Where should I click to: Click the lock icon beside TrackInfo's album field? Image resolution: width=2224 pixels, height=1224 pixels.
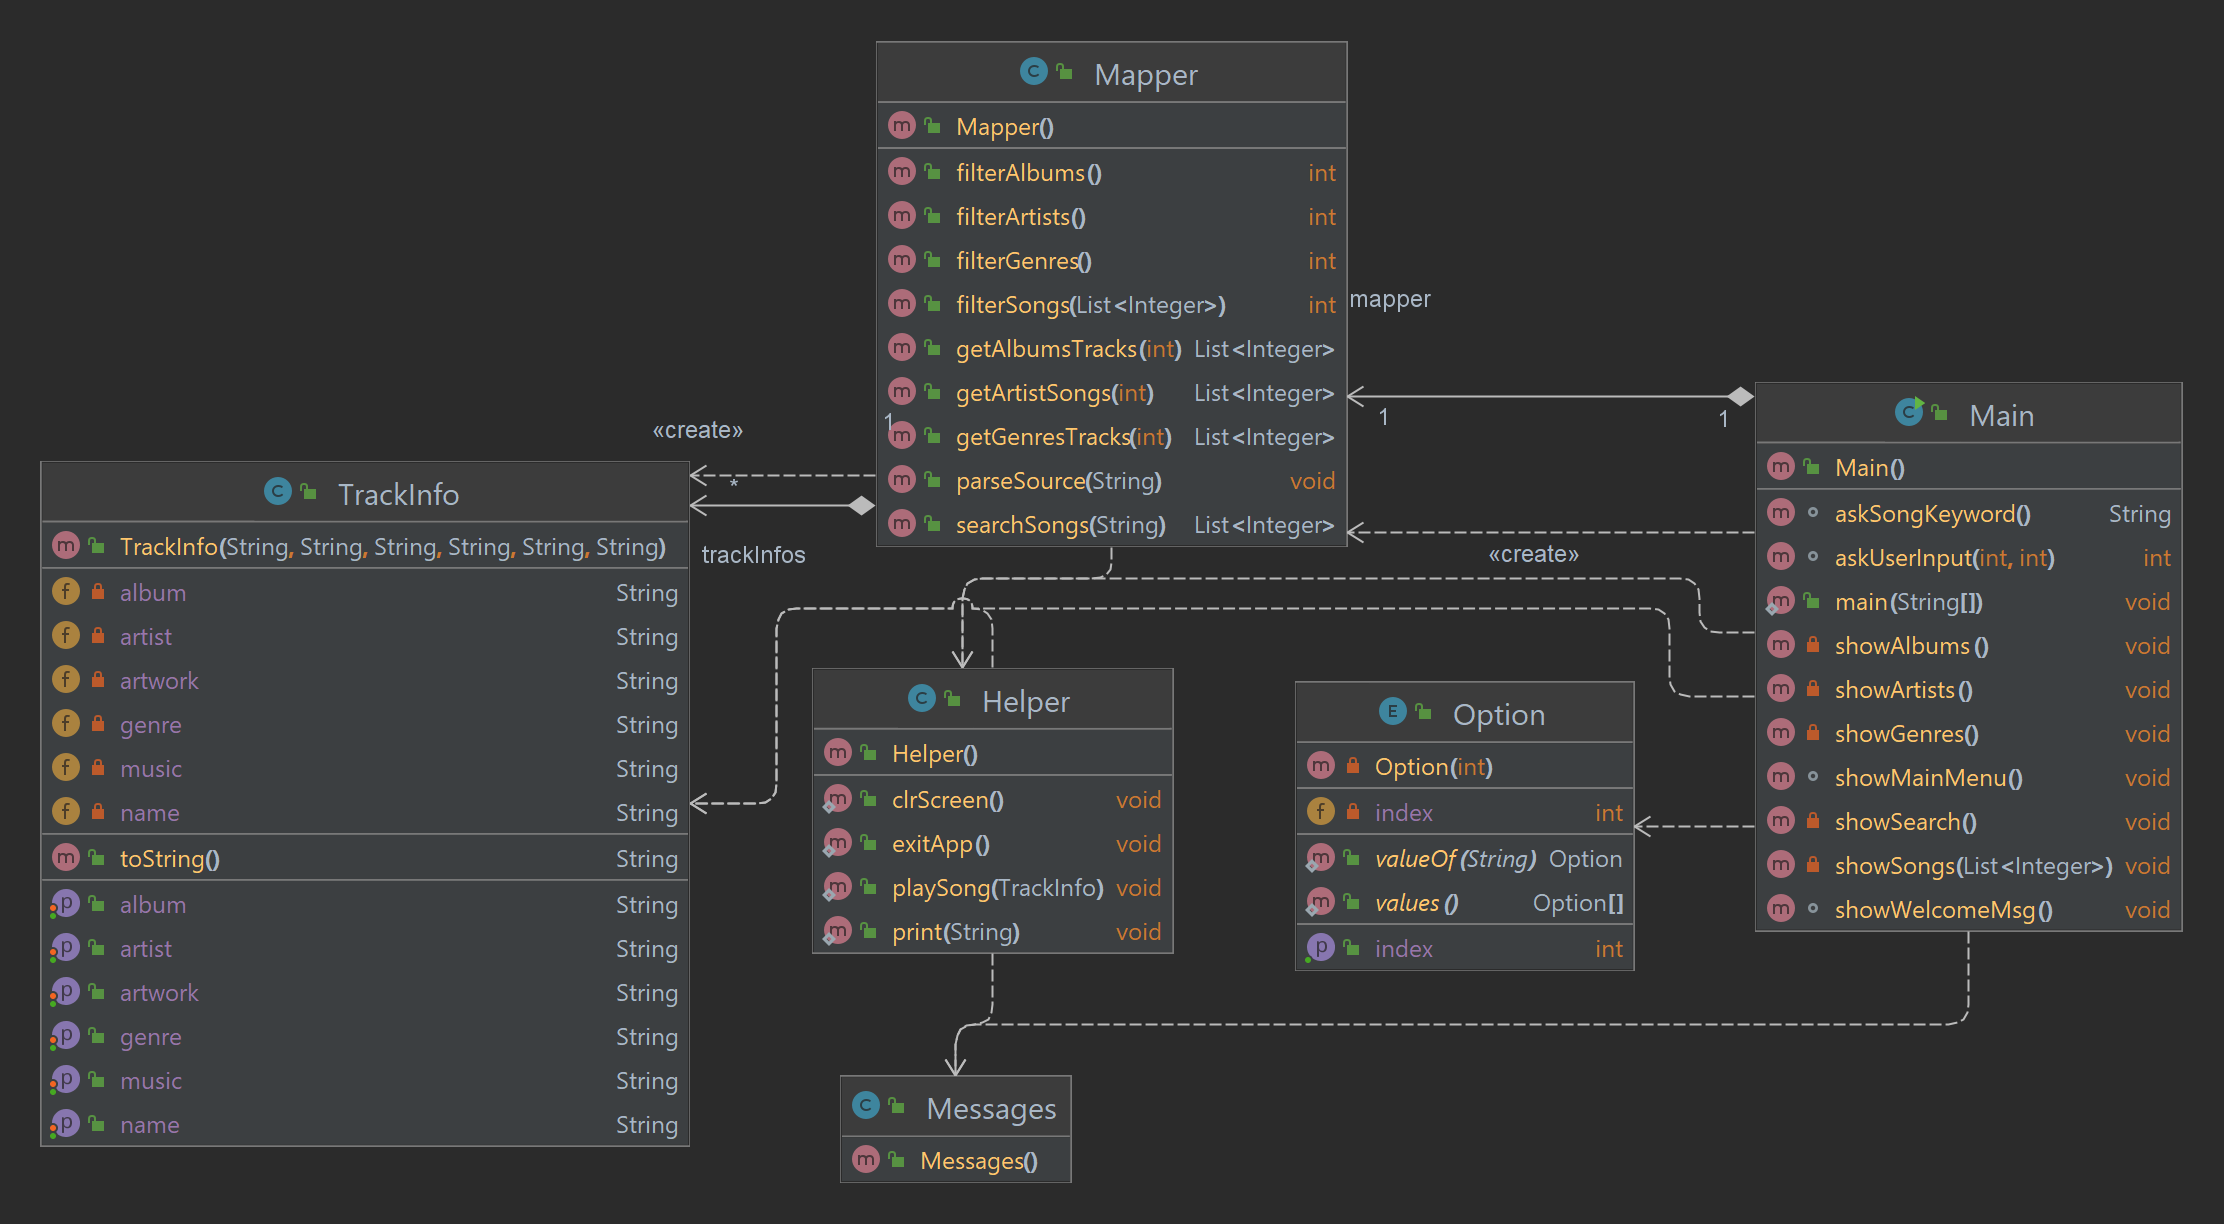point(97,592)
